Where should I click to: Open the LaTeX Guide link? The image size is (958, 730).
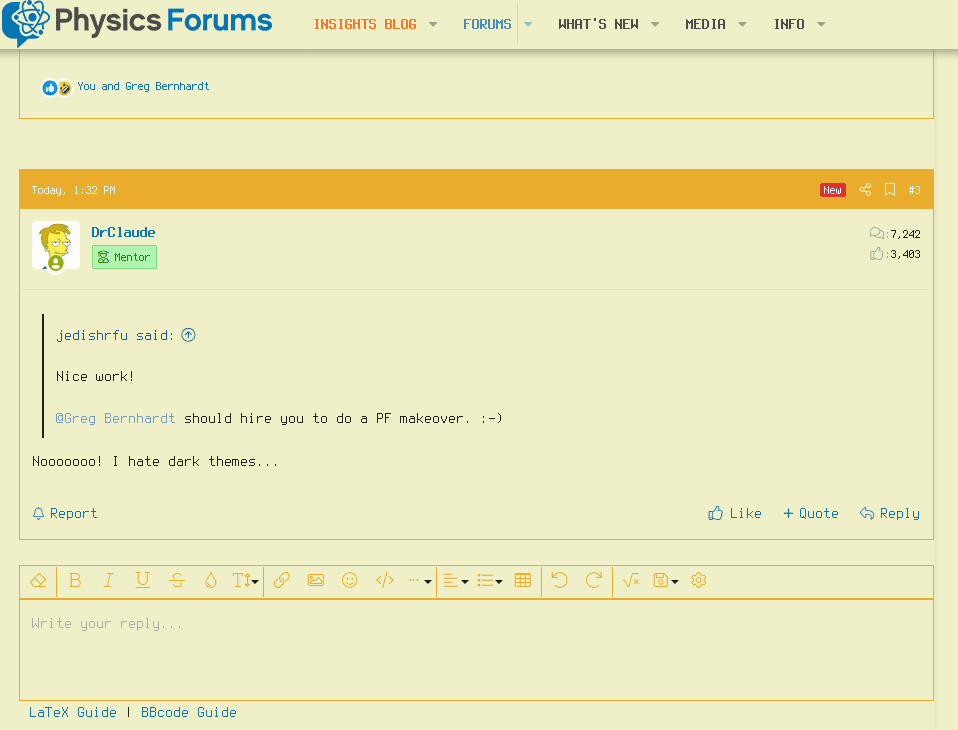73,713
